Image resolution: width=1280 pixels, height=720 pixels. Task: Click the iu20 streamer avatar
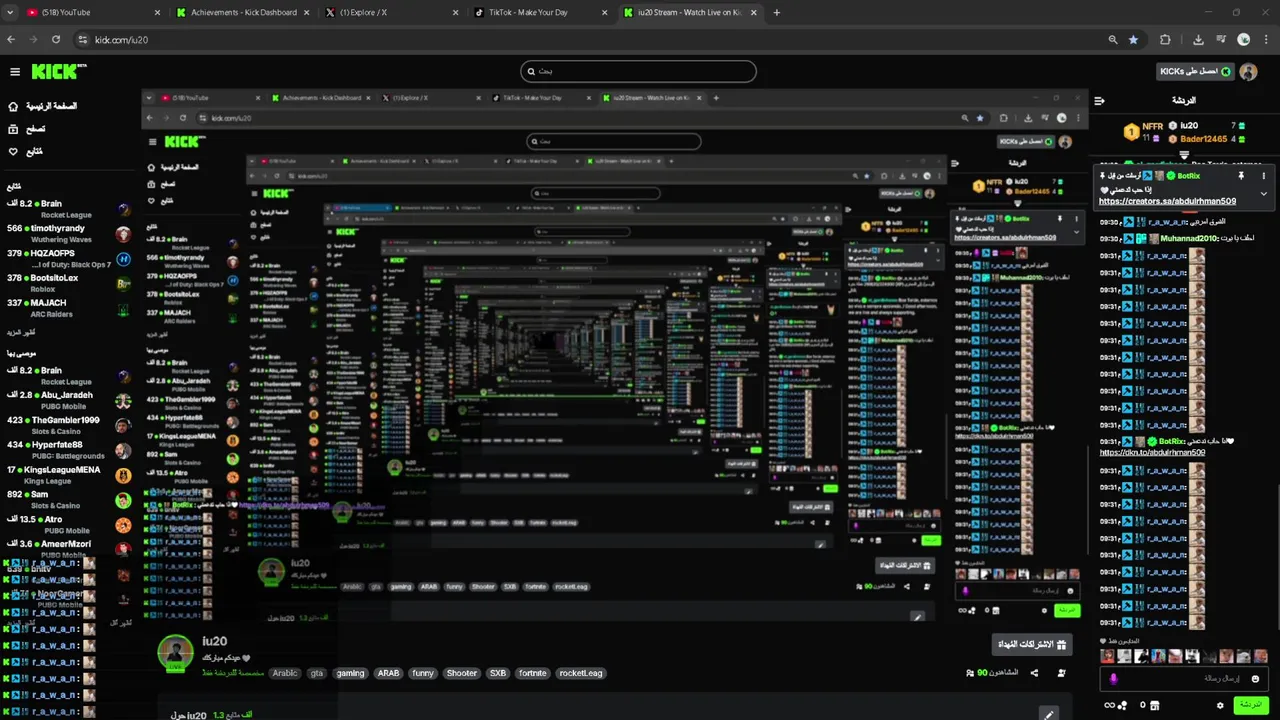175,651
